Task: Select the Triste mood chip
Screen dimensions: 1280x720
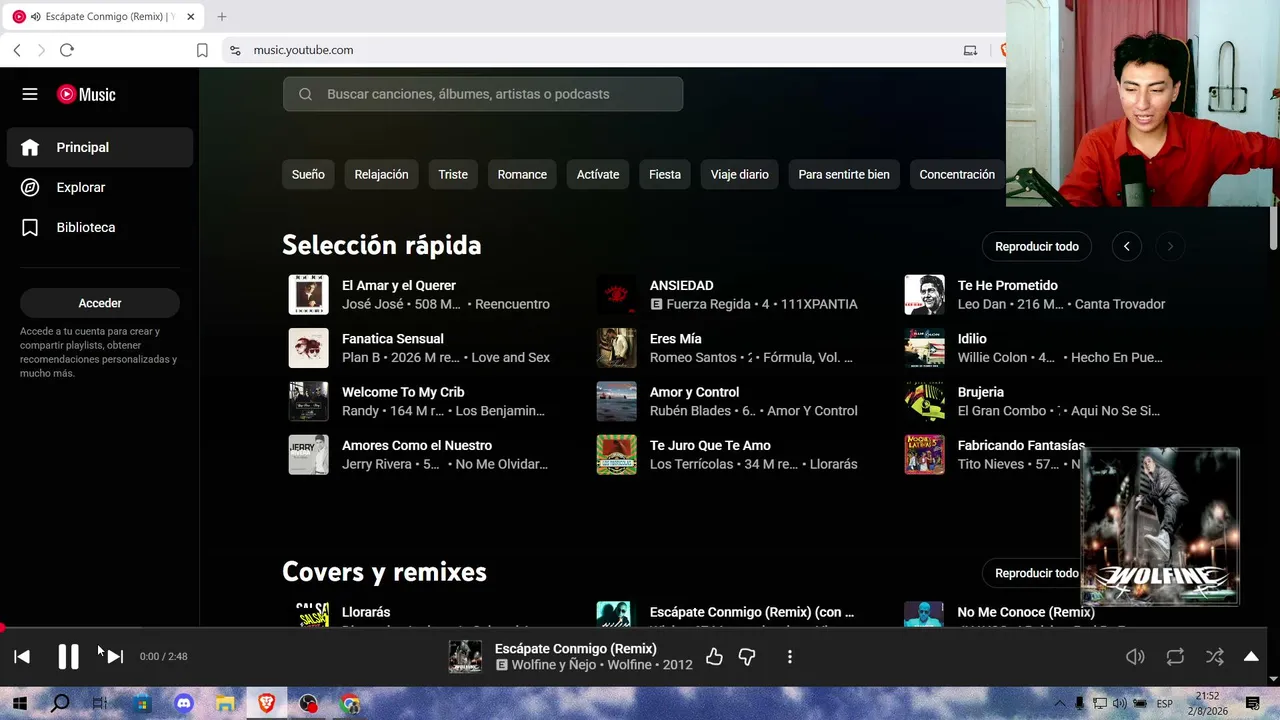Action: click(453, 174)
